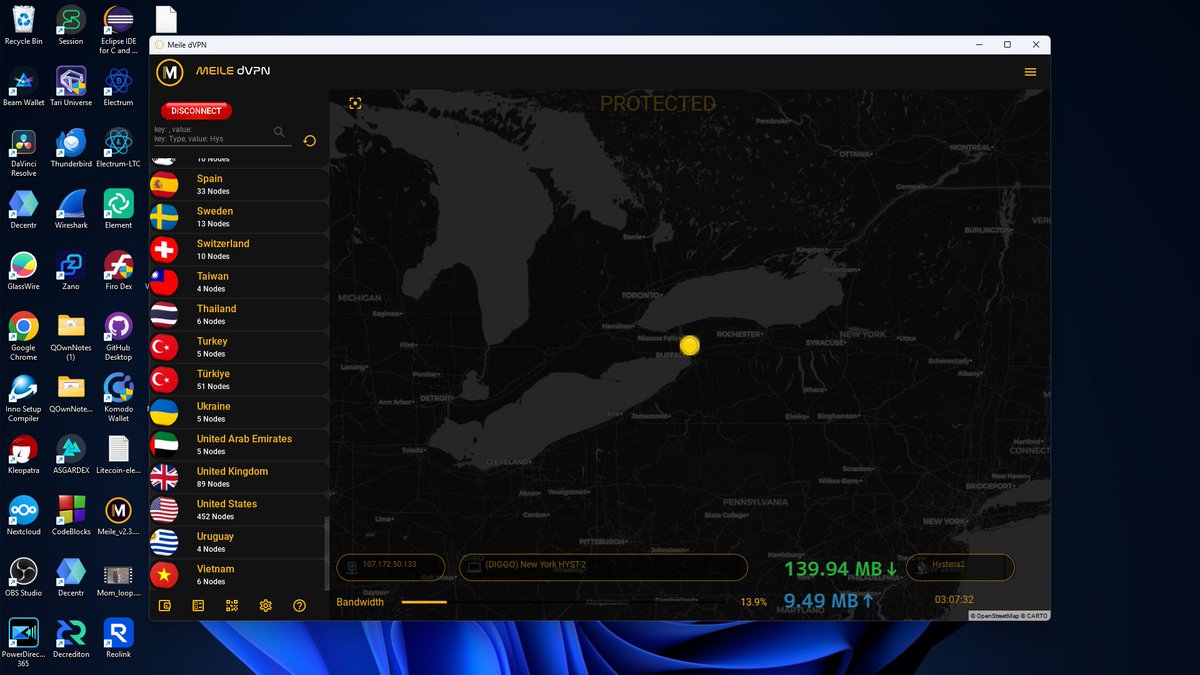
Task: Select United States 452 Nodes row
Action: point(239,509)
